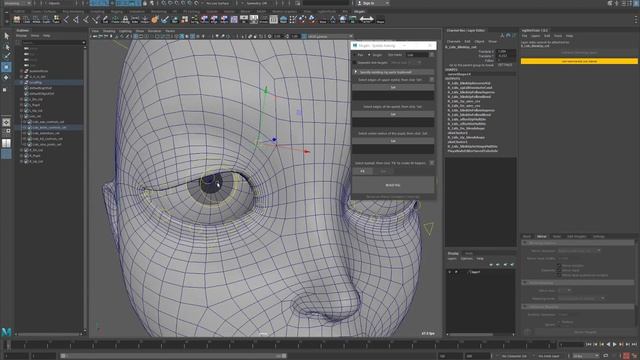Image resolution: width=640 pixels, height=360 pixels.
Task: Click the playback range slider bar
Action: tap(173, 356)
